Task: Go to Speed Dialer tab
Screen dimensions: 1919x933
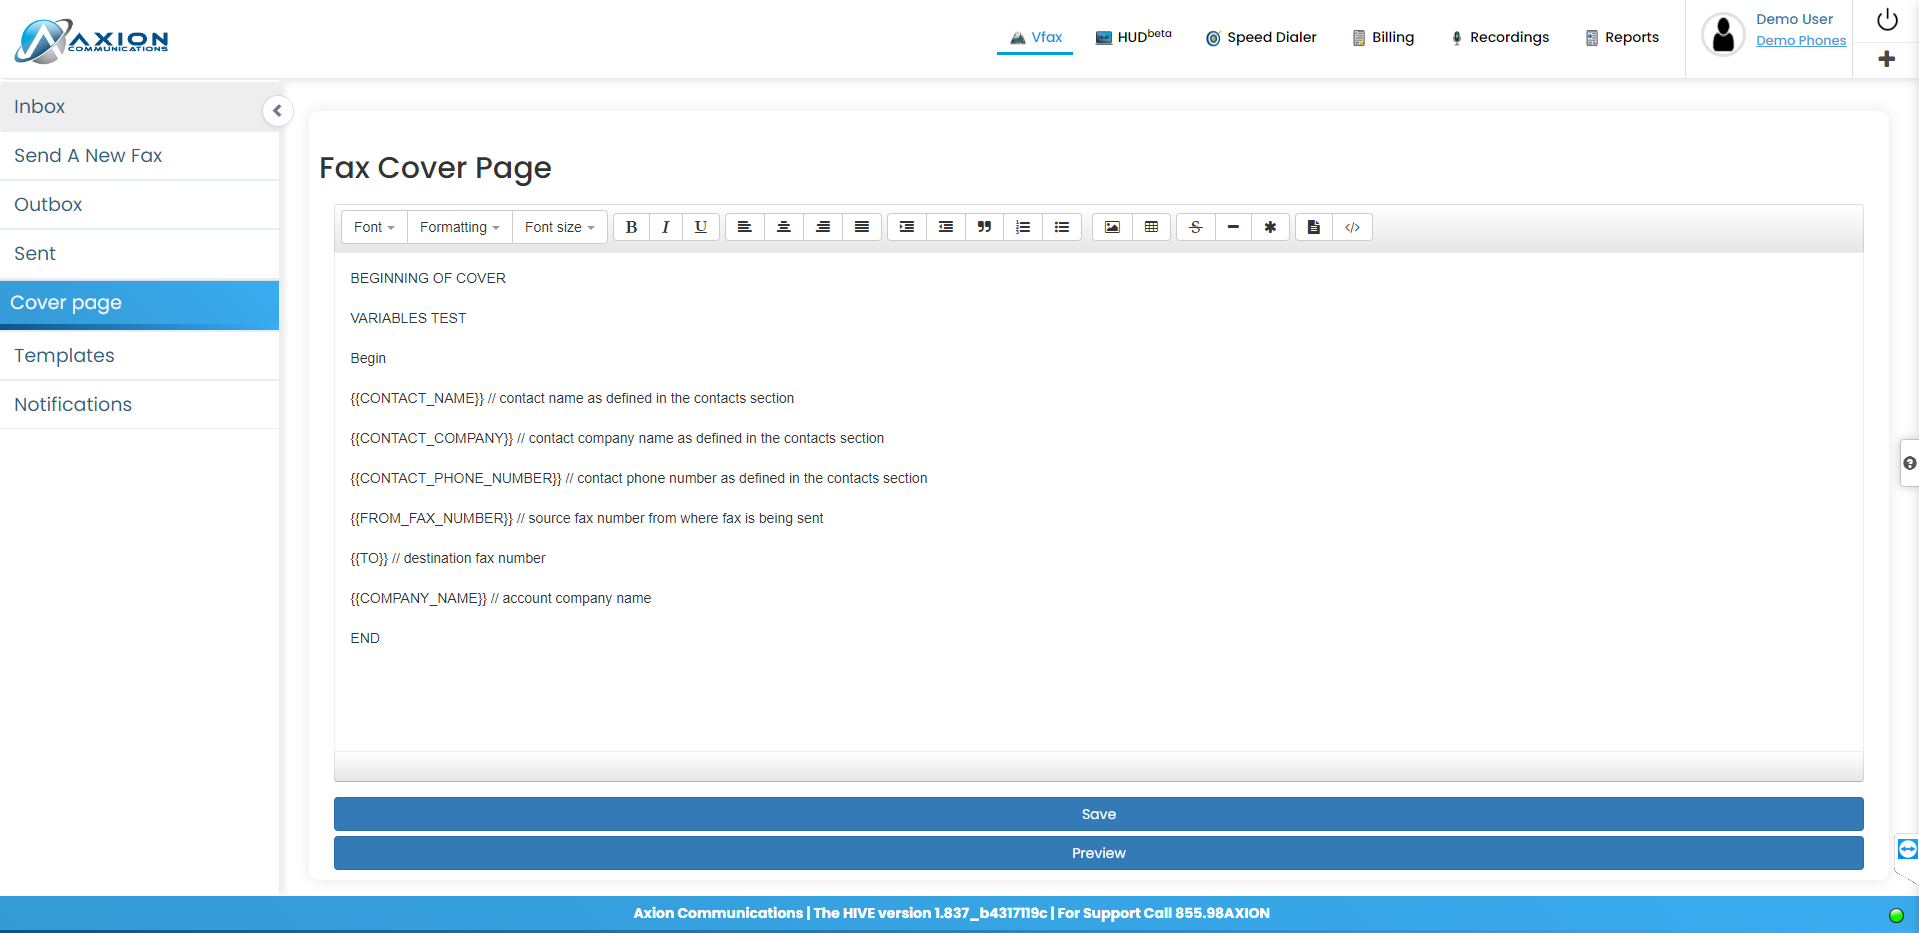Action: pos(1260,37)
